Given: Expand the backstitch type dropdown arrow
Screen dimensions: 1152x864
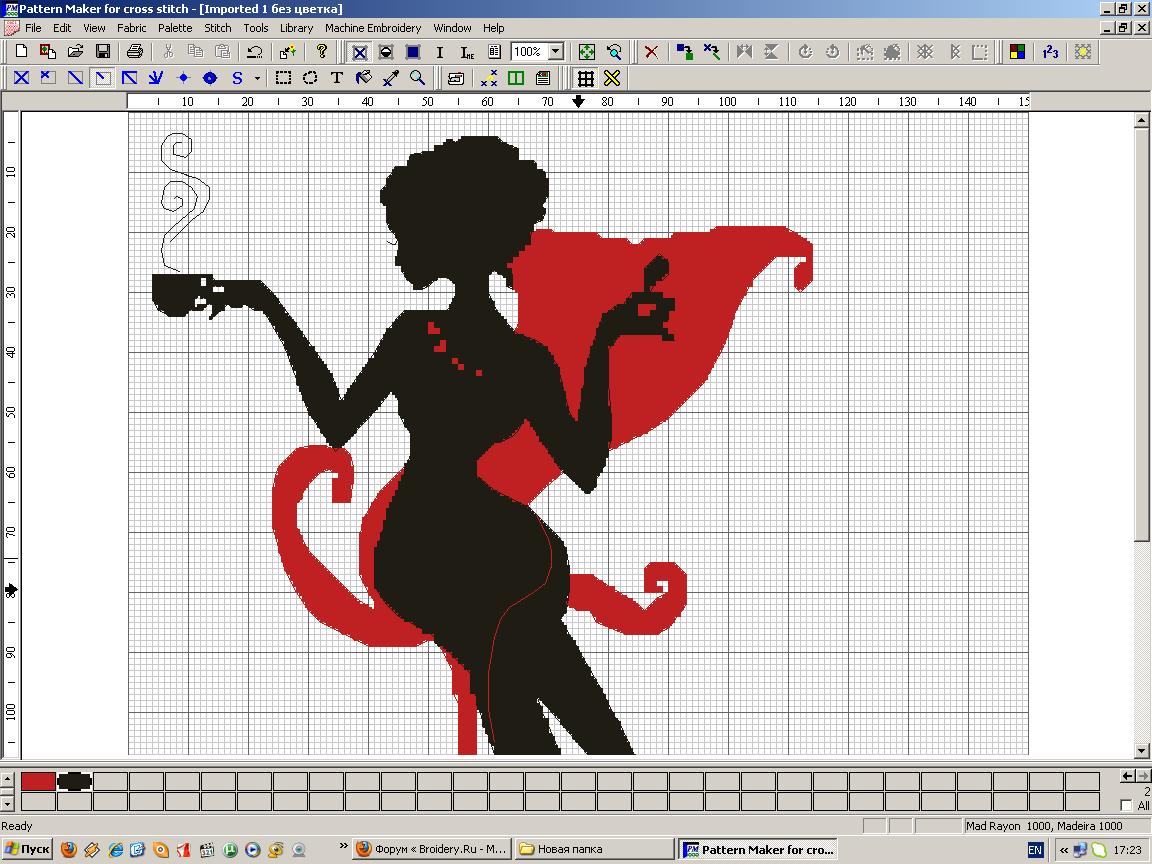Looking at the screenshot, I should point(257,78).
